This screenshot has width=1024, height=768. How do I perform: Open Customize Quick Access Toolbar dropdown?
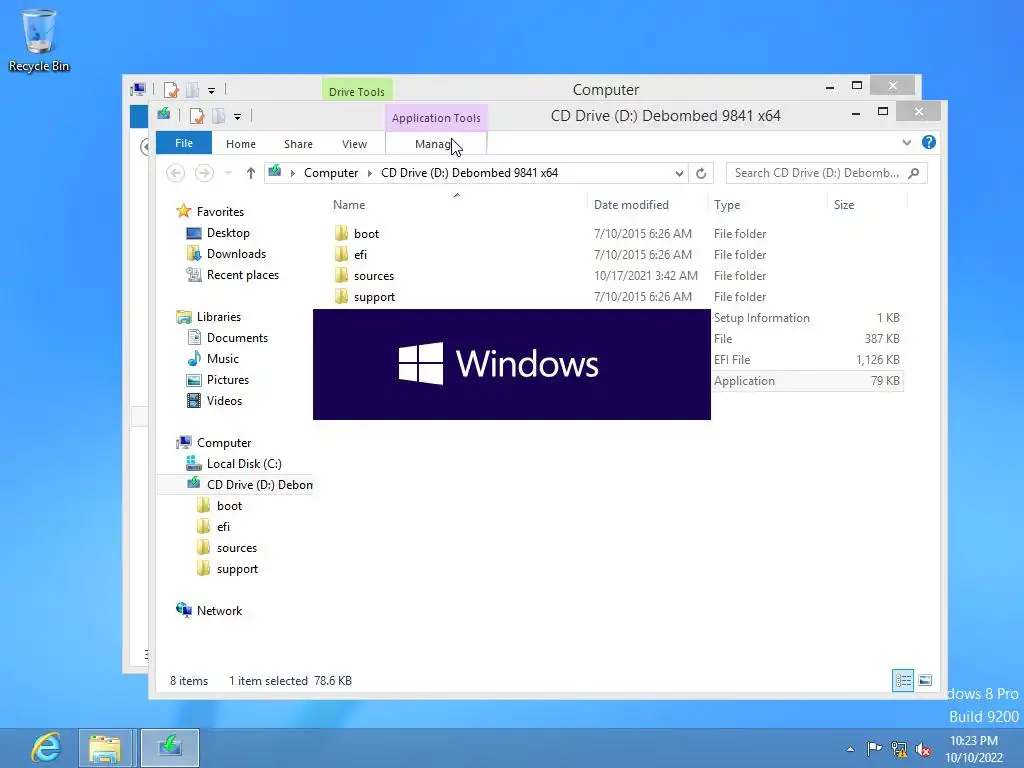pos(238,117)
